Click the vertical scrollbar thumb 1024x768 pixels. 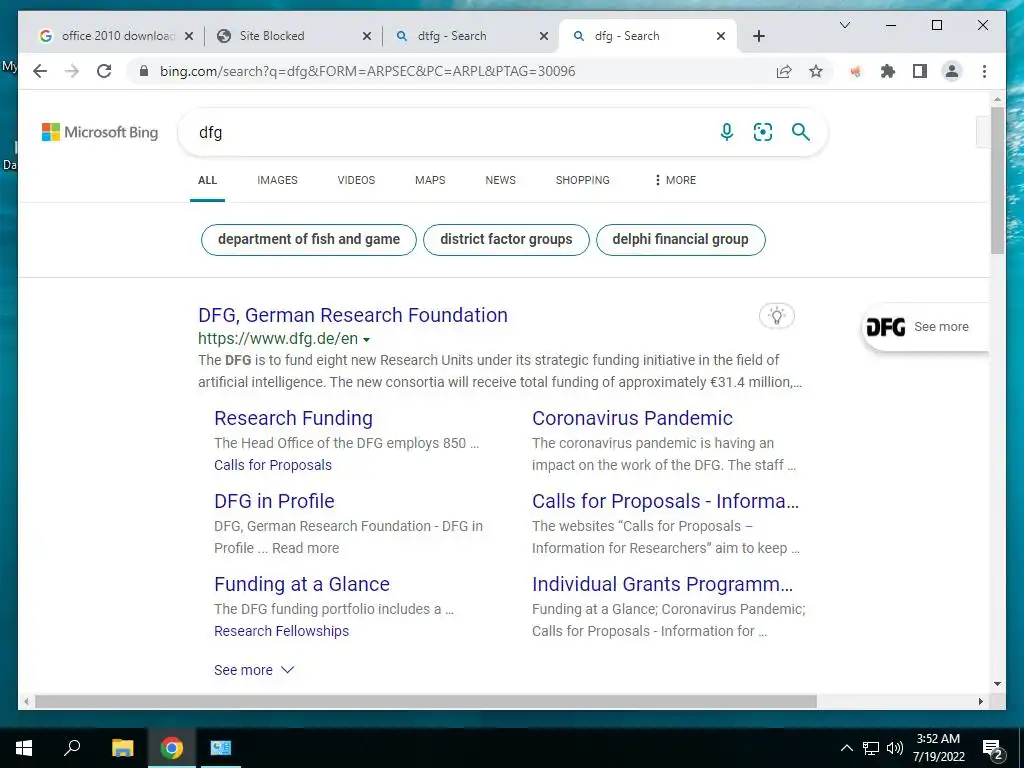997,181
